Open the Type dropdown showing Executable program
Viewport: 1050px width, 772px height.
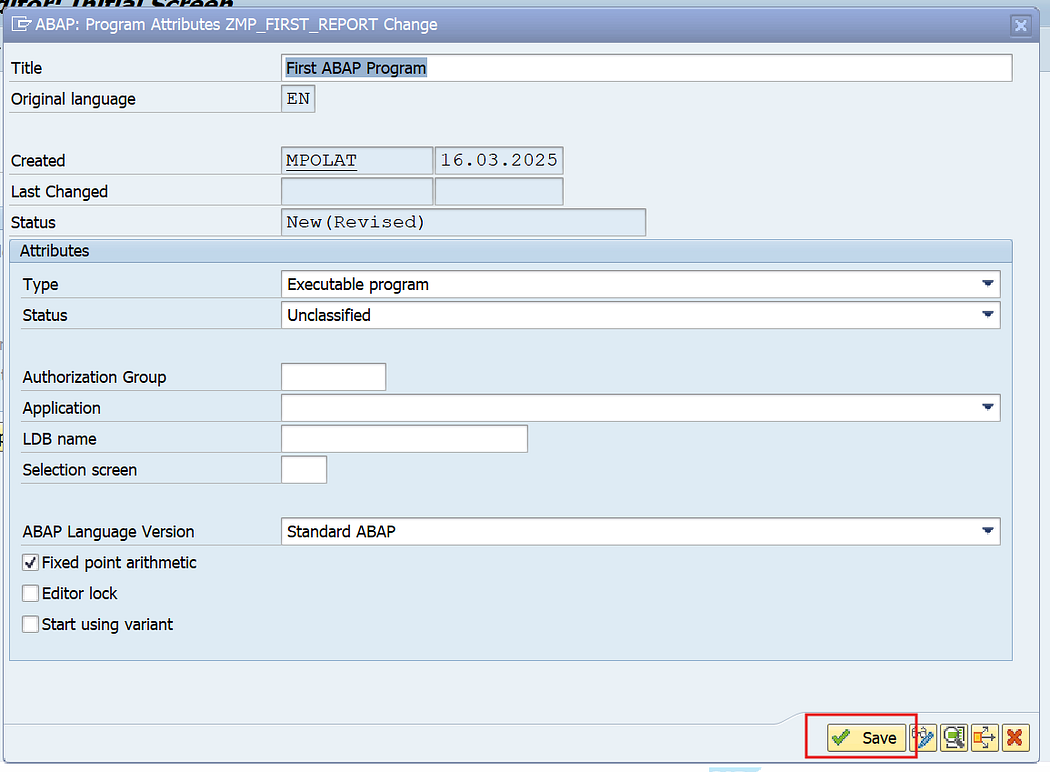(x=989, y=284)
